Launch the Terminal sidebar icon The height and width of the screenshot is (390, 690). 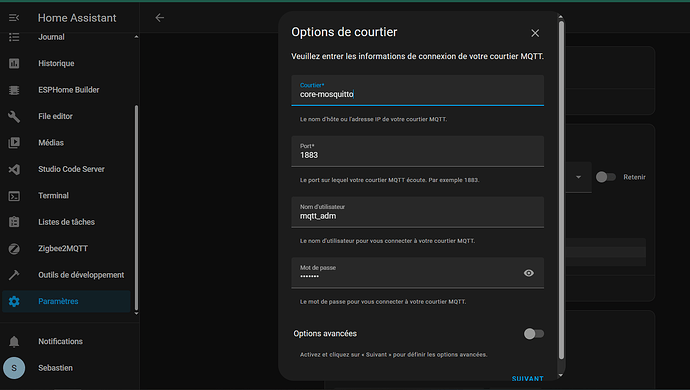(x=14, y=196)
